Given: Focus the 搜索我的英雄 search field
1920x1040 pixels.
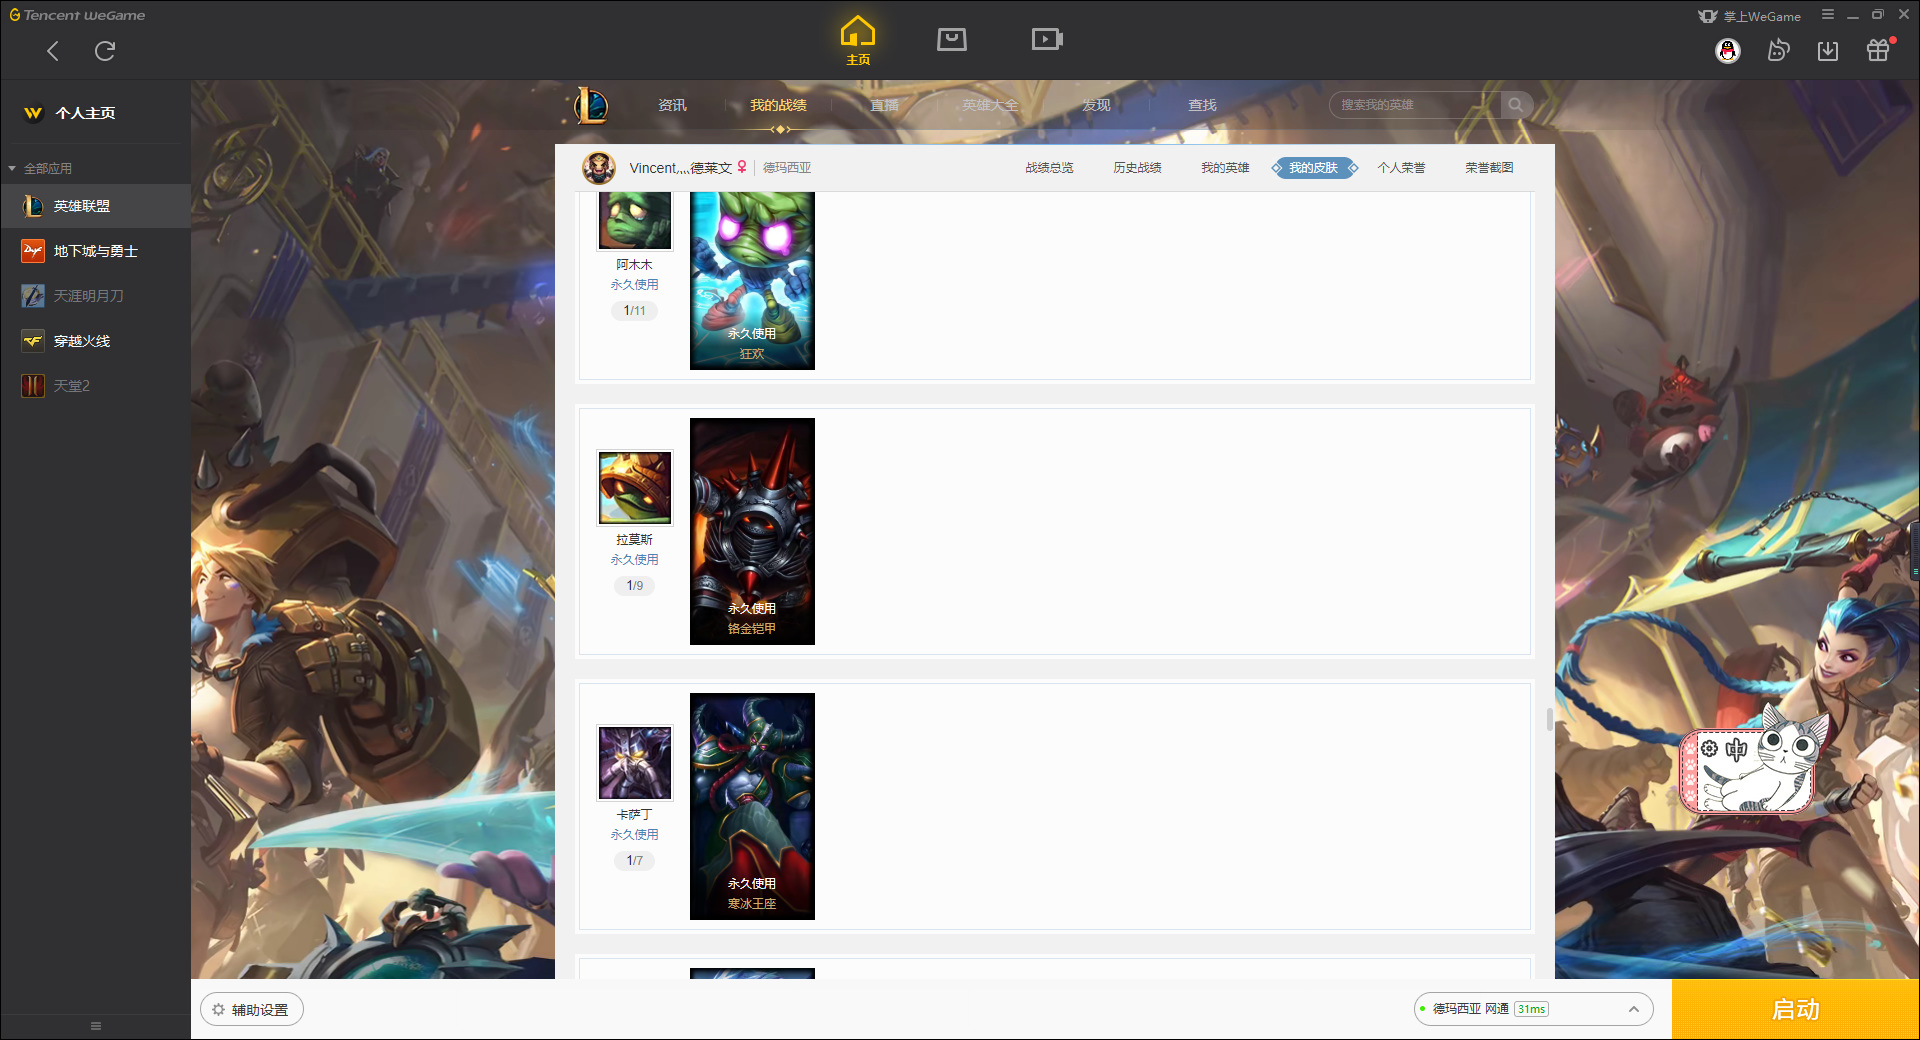Looking at the screenshot, I should (1415, 105).
